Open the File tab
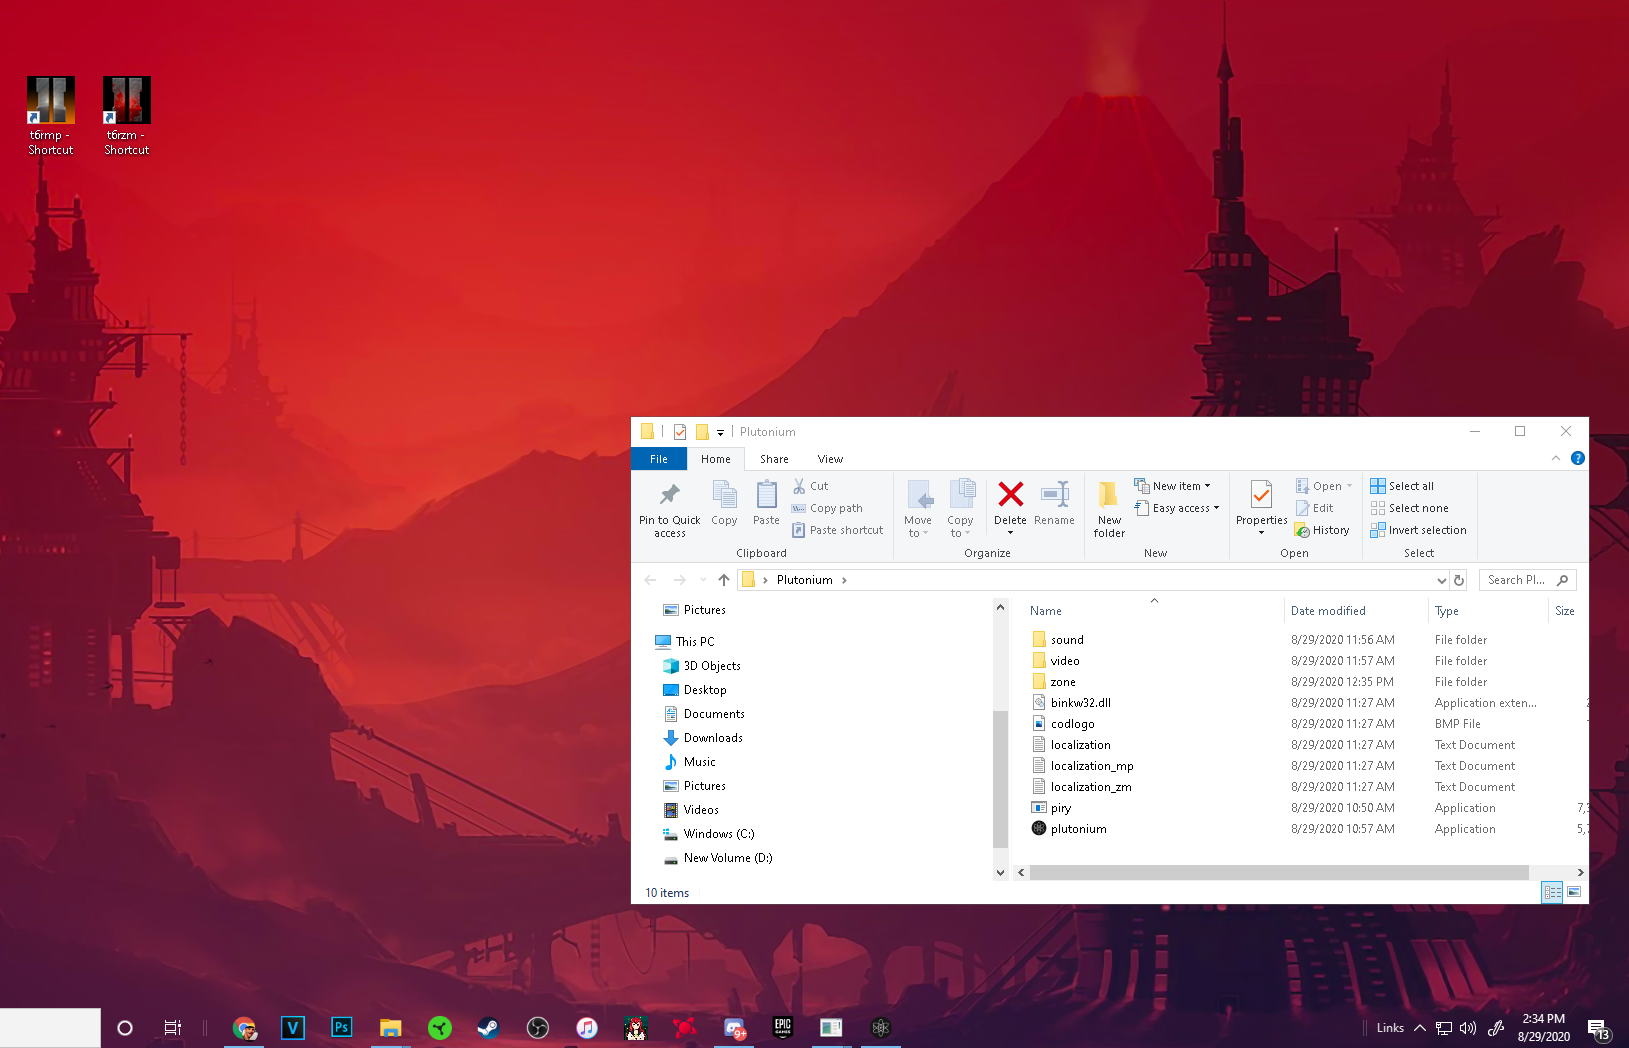This screenshot has width=1629, height=1048. (659, 459)
